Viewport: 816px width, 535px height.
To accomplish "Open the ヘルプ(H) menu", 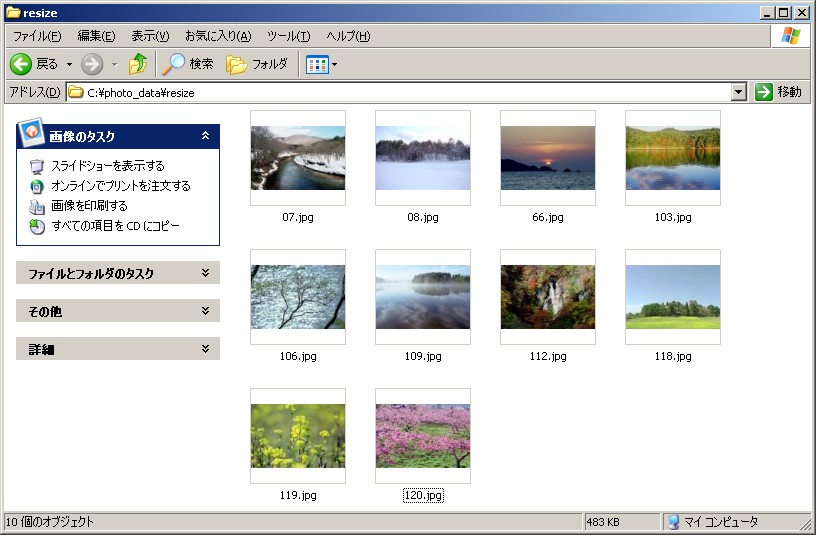I will click(348, 36).
